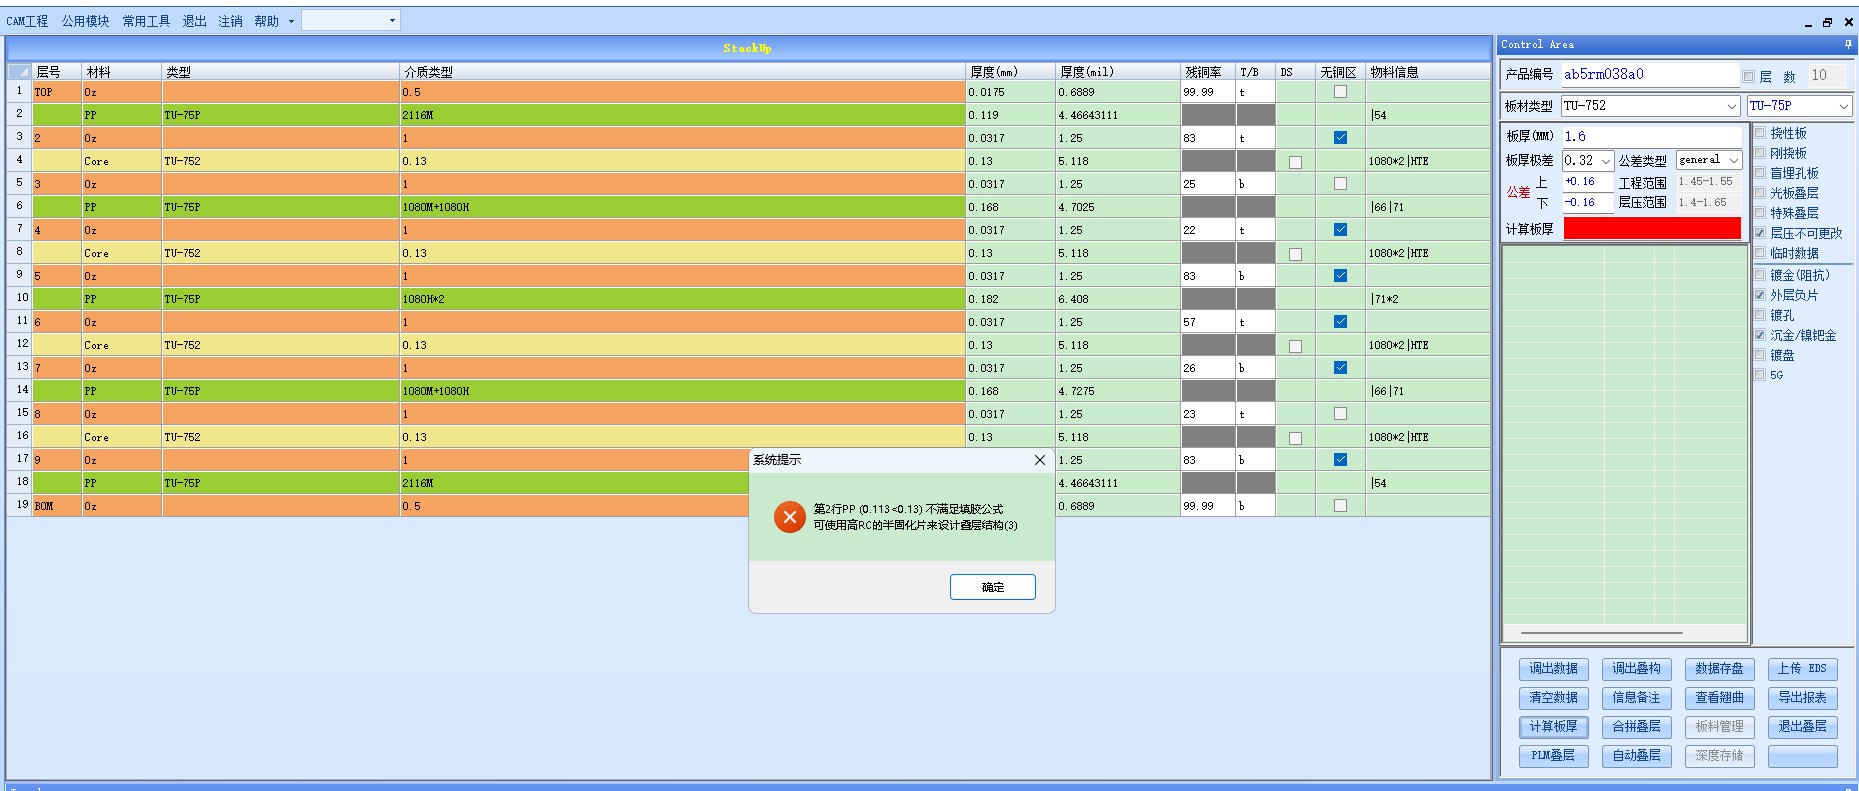Click 确定 in the system prompt dialog

[x=992, y=587]
